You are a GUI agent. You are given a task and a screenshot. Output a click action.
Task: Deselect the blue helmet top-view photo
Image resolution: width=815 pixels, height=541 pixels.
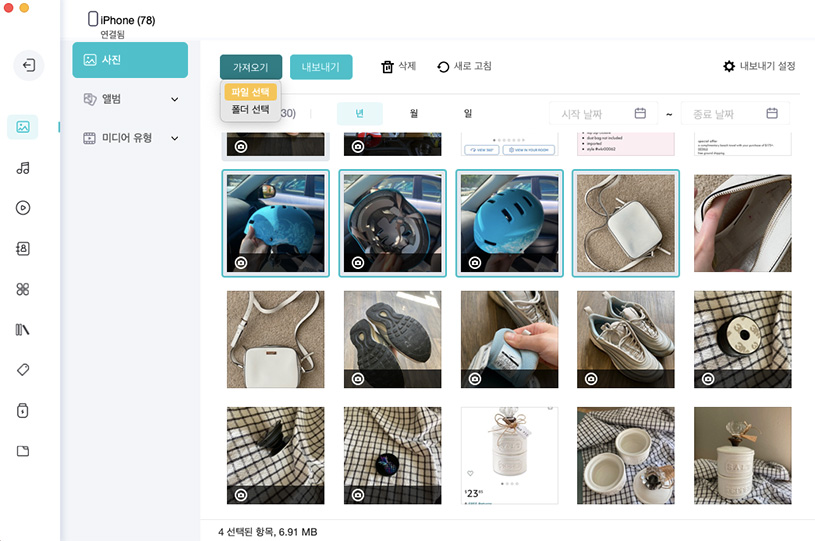[509, 222]
